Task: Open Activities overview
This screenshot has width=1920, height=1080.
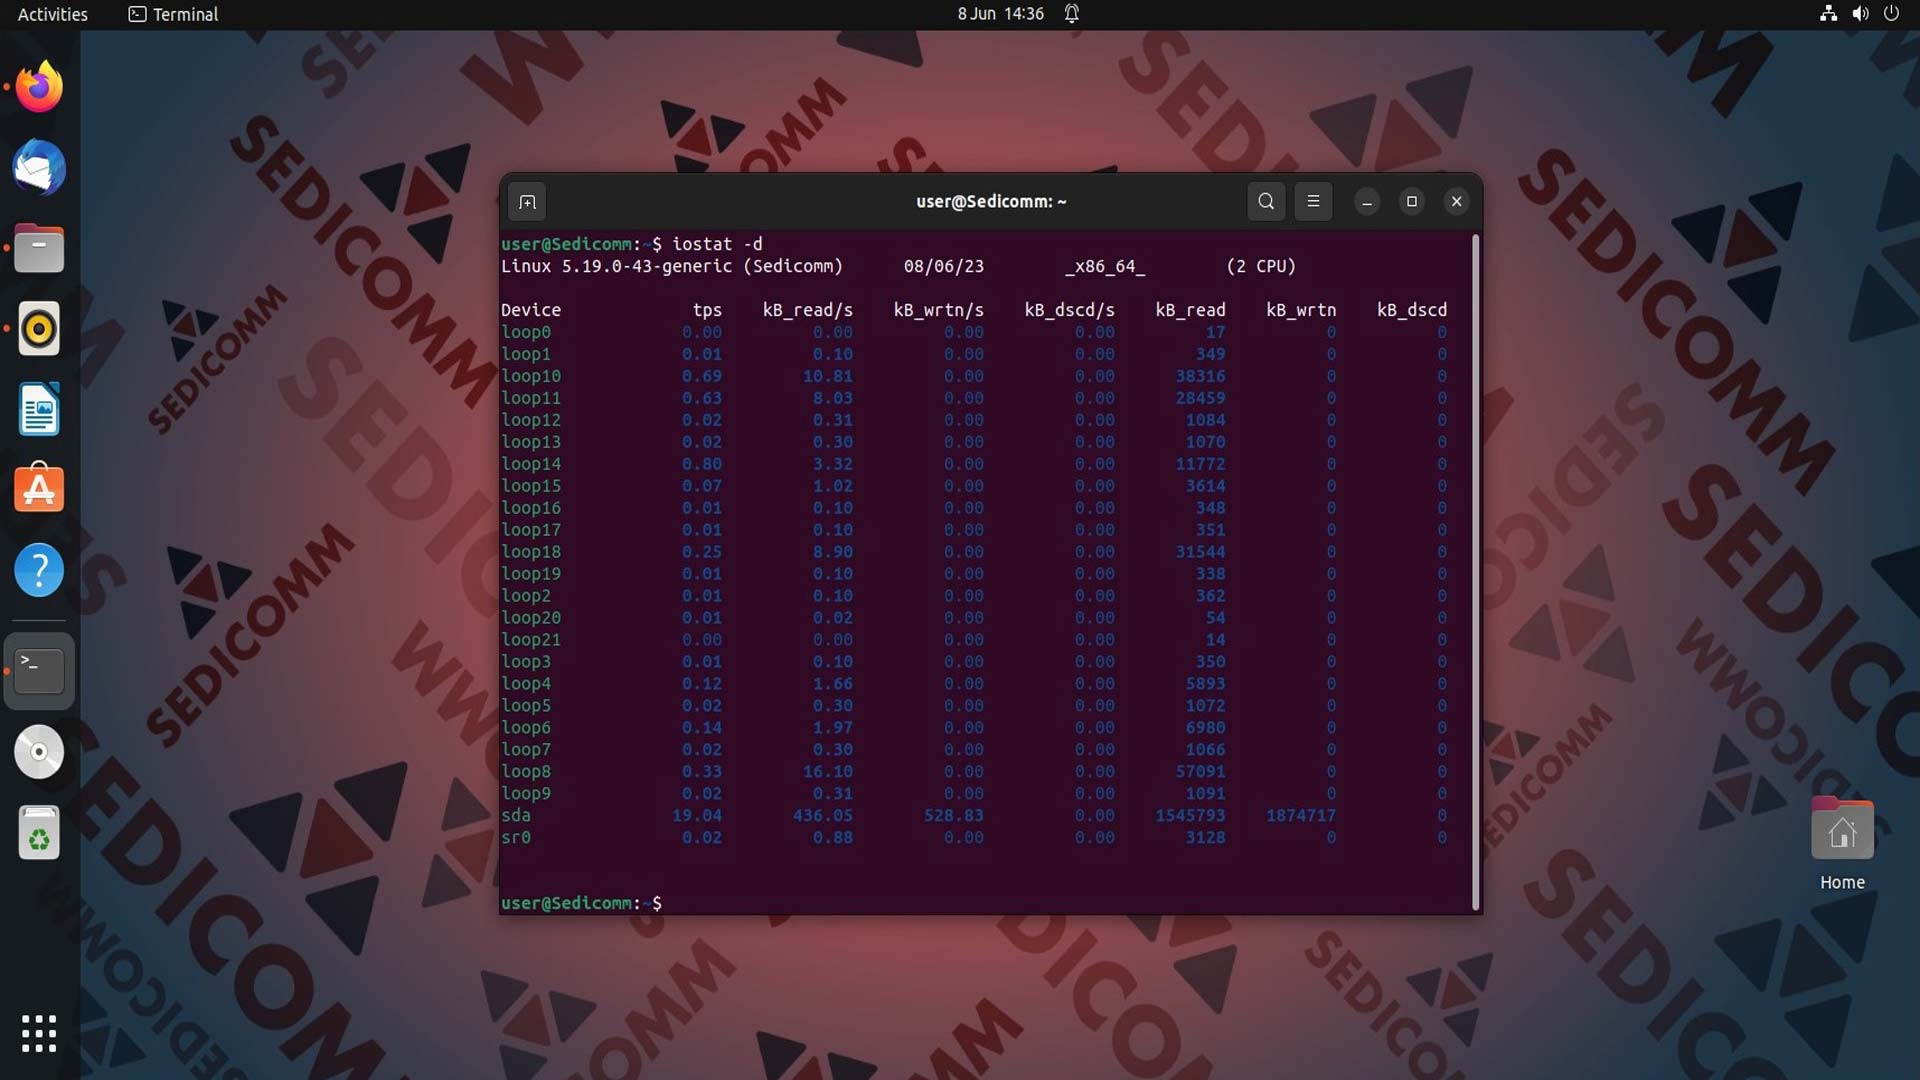Action: click(53, 14)
